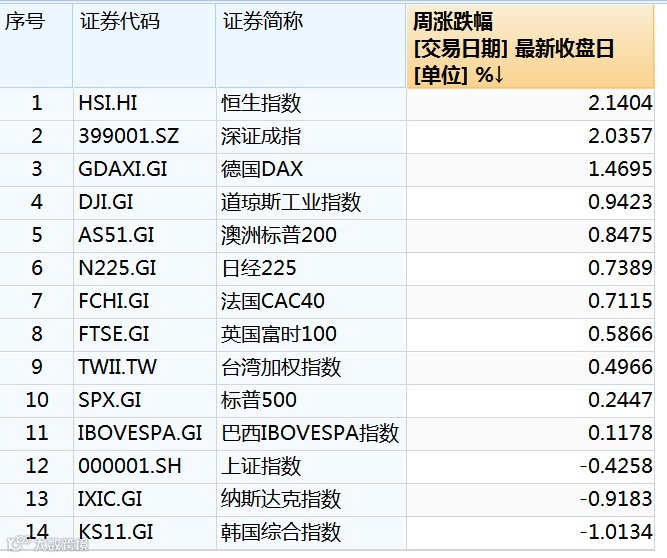Select the cell 巴西IBOVESPA指数

pos(310,433)
